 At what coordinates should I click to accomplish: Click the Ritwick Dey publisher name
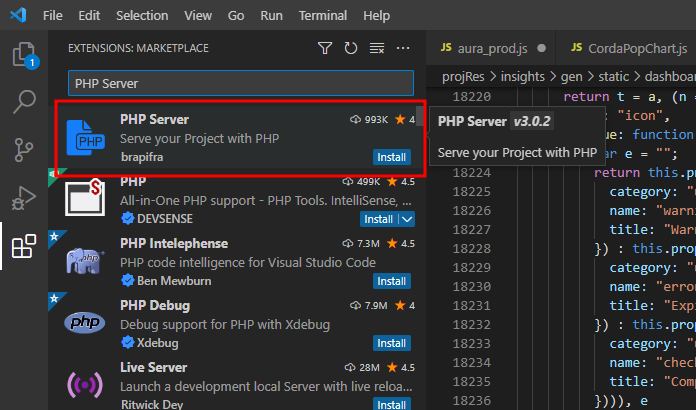pyautogui.click(x=152, y=404)
